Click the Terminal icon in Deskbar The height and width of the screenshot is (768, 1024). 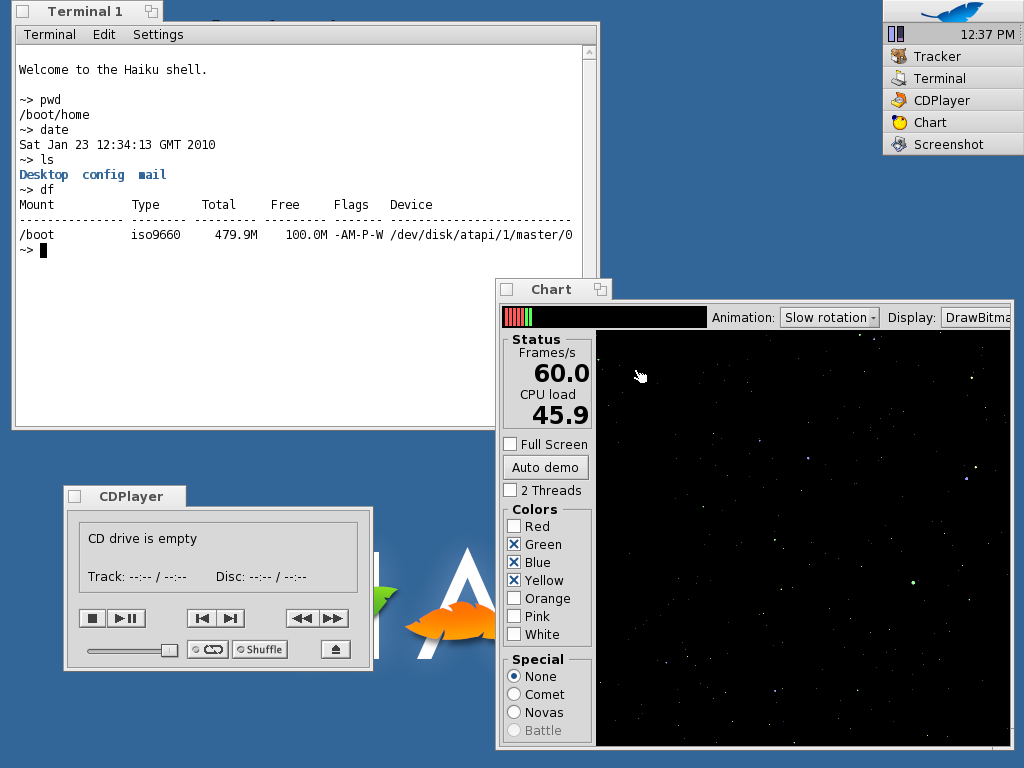(899, 78)
